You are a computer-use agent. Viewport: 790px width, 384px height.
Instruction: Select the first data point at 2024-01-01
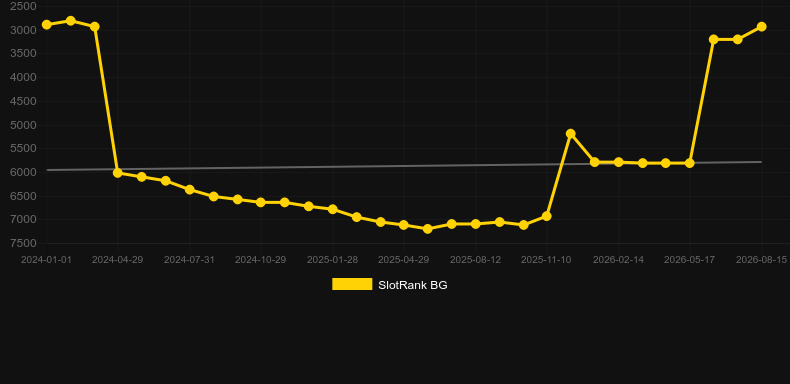point(47,25)
